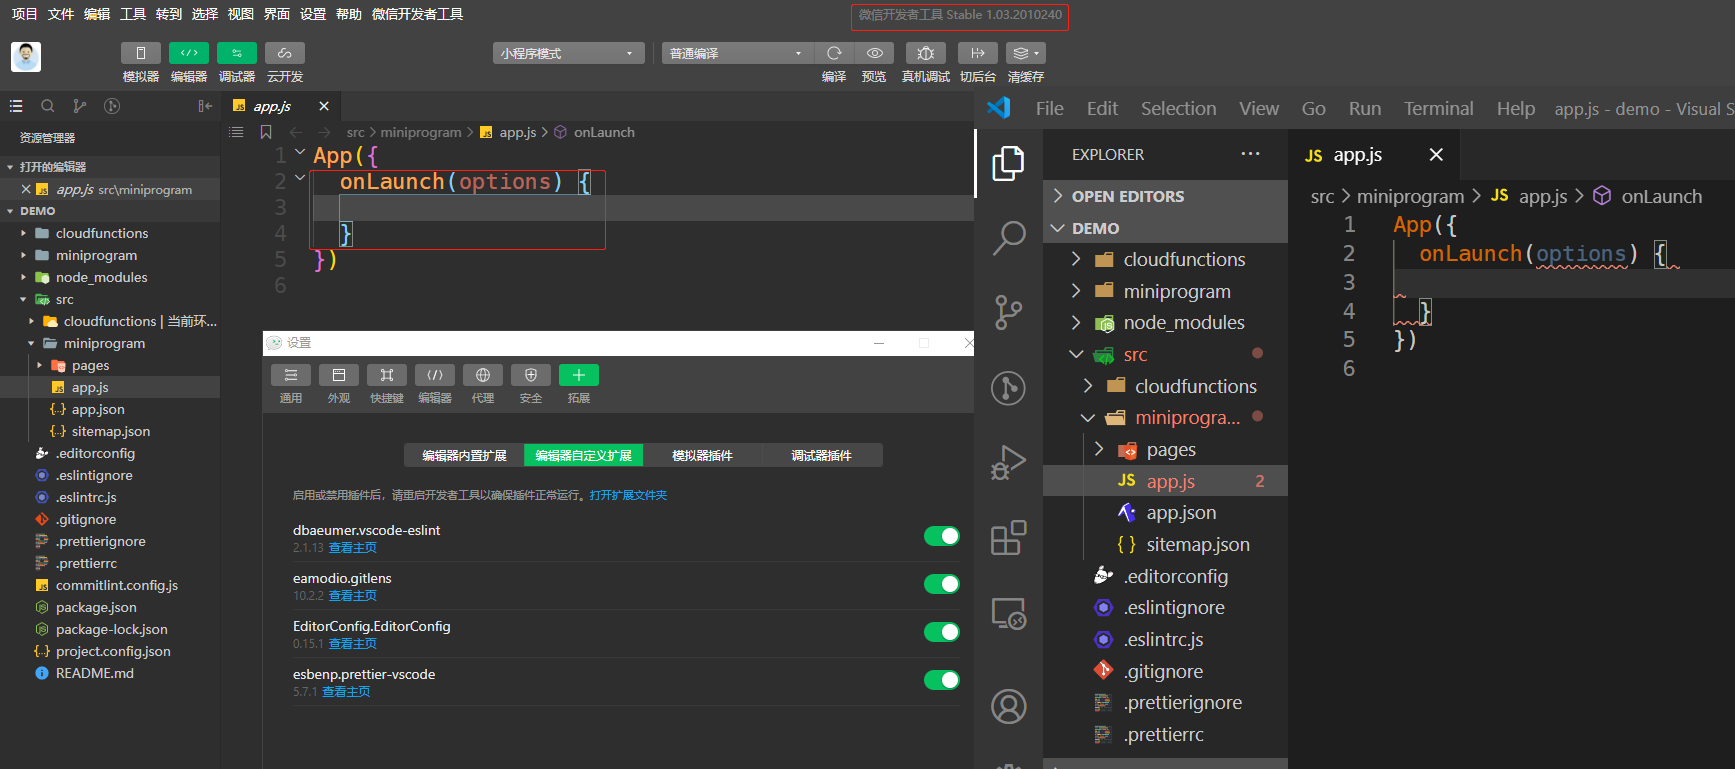
Task: Open the Terminal menu in VS Code
Action: pos(1438,108)
